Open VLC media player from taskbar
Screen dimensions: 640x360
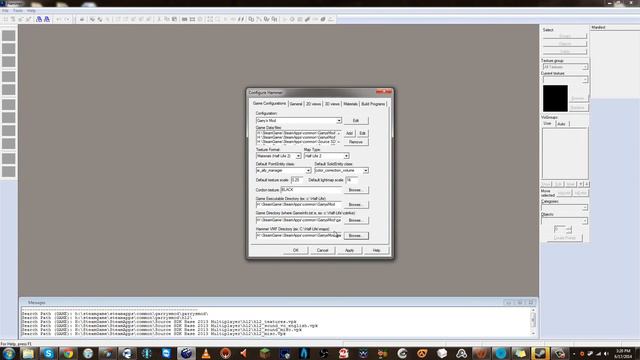coord(206,353)
